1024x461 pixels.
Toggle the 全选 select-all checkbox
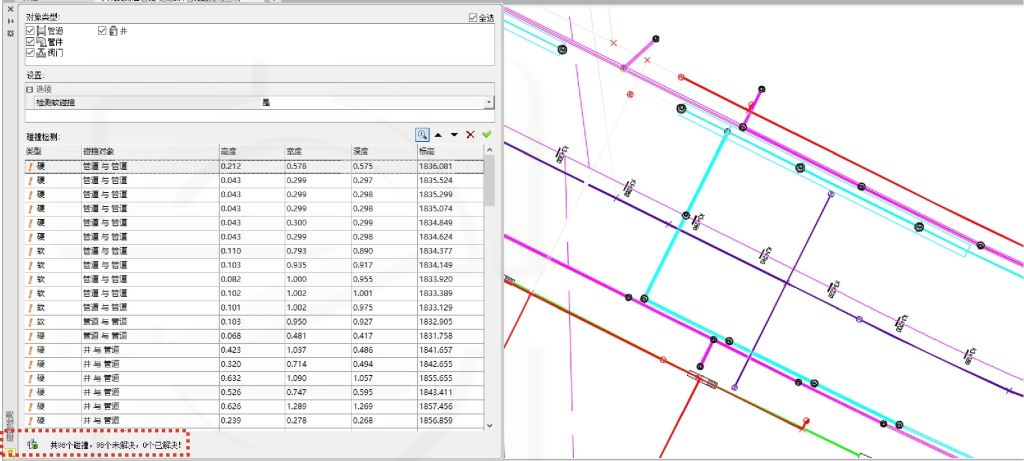473,18
